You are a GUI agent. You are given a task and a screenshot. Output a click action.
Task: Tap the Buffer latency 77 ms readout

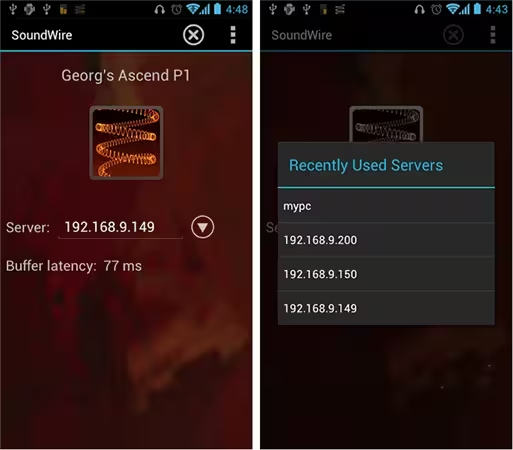tap(74, 266)
